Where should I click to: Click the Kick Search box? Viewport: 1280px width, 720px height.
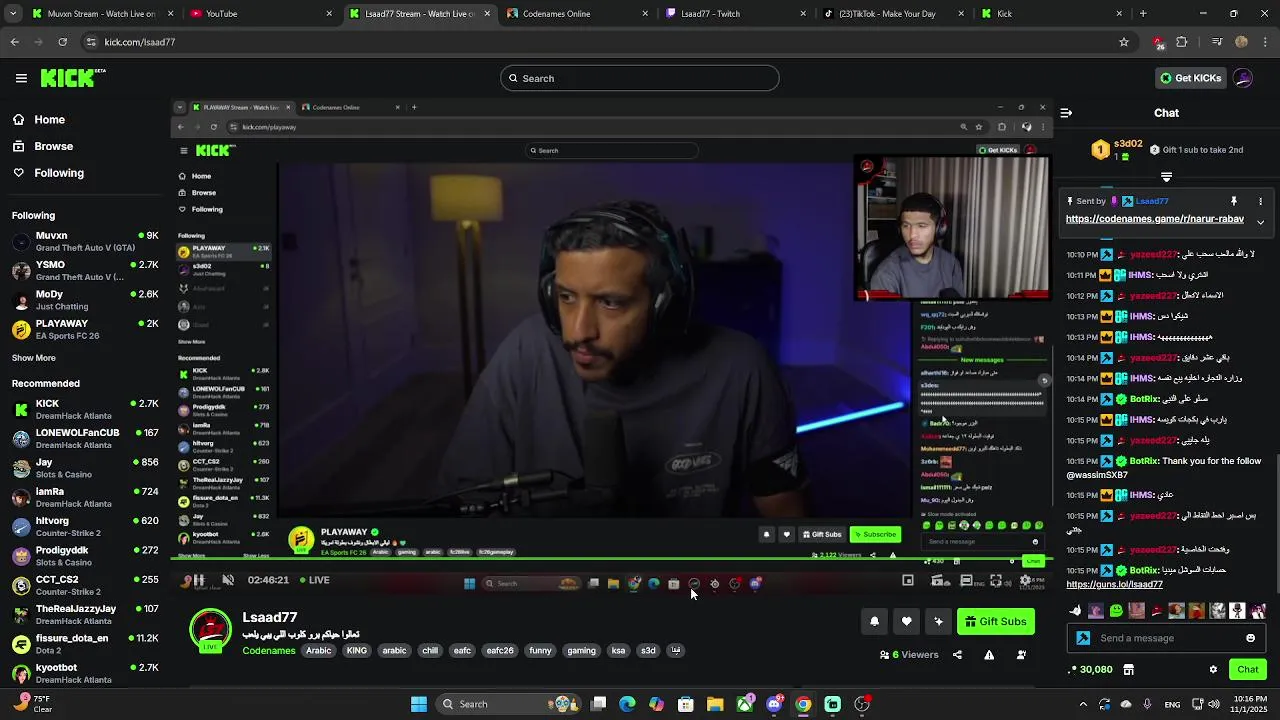point(640,78)
